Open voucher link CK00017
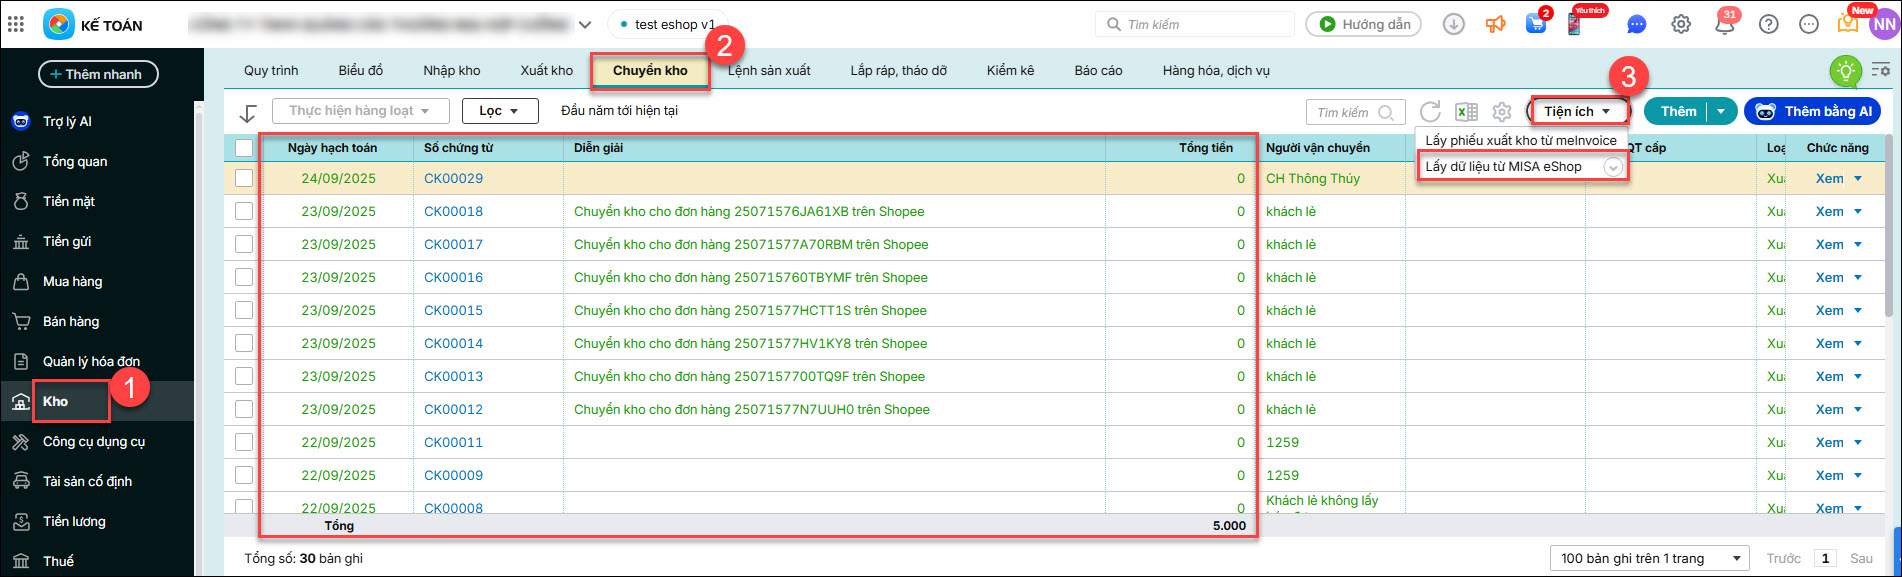This screenshot has width=1902, height=577. pyautogui.click(x=453, y=245)
